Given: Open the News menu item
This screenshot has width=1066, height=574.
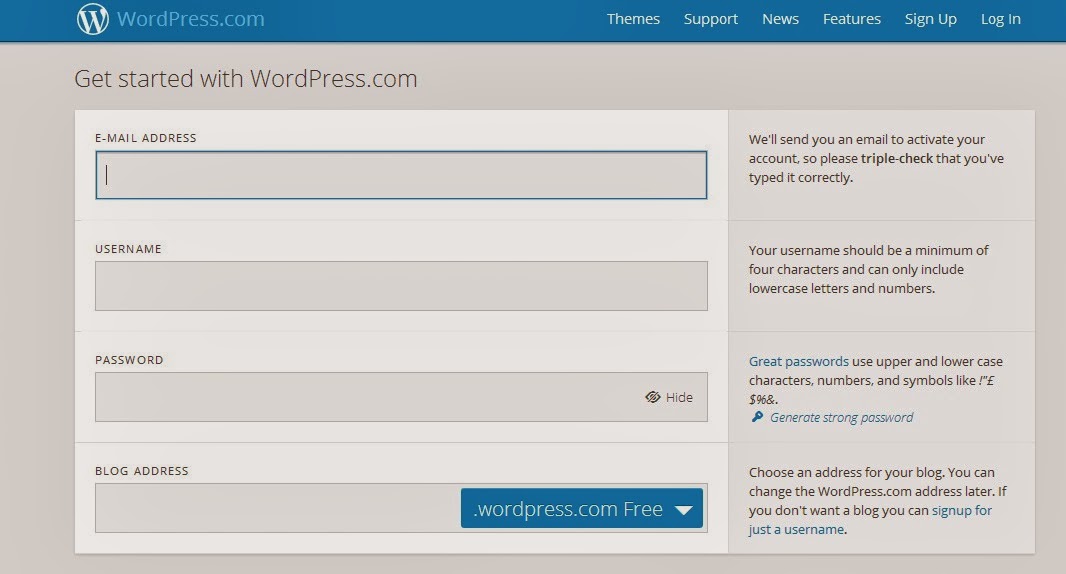Looking at the screenshot, I should click(780, 19).
